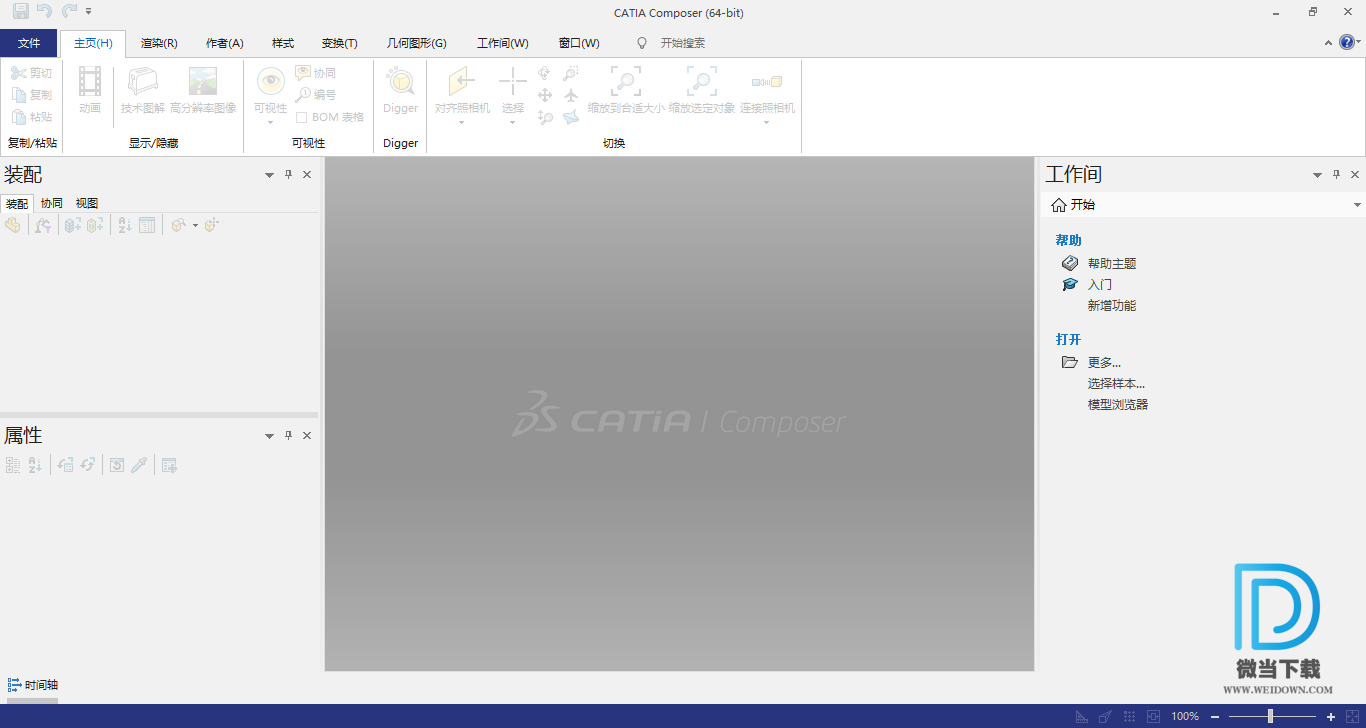Activate the Digger tool icon
Viewport: 1366px width, 728px height.
coord(400,81)
